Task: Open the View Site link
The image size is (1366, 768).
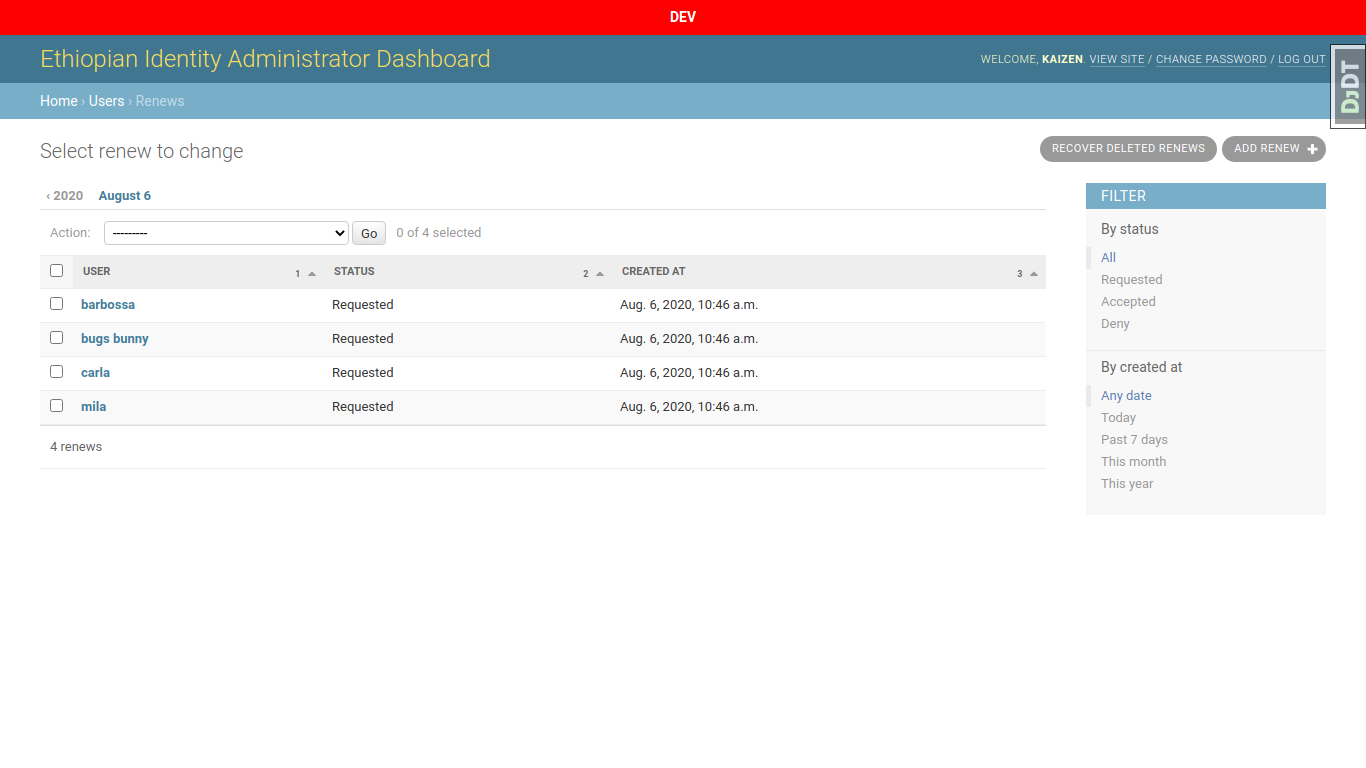Action: 1117,60
